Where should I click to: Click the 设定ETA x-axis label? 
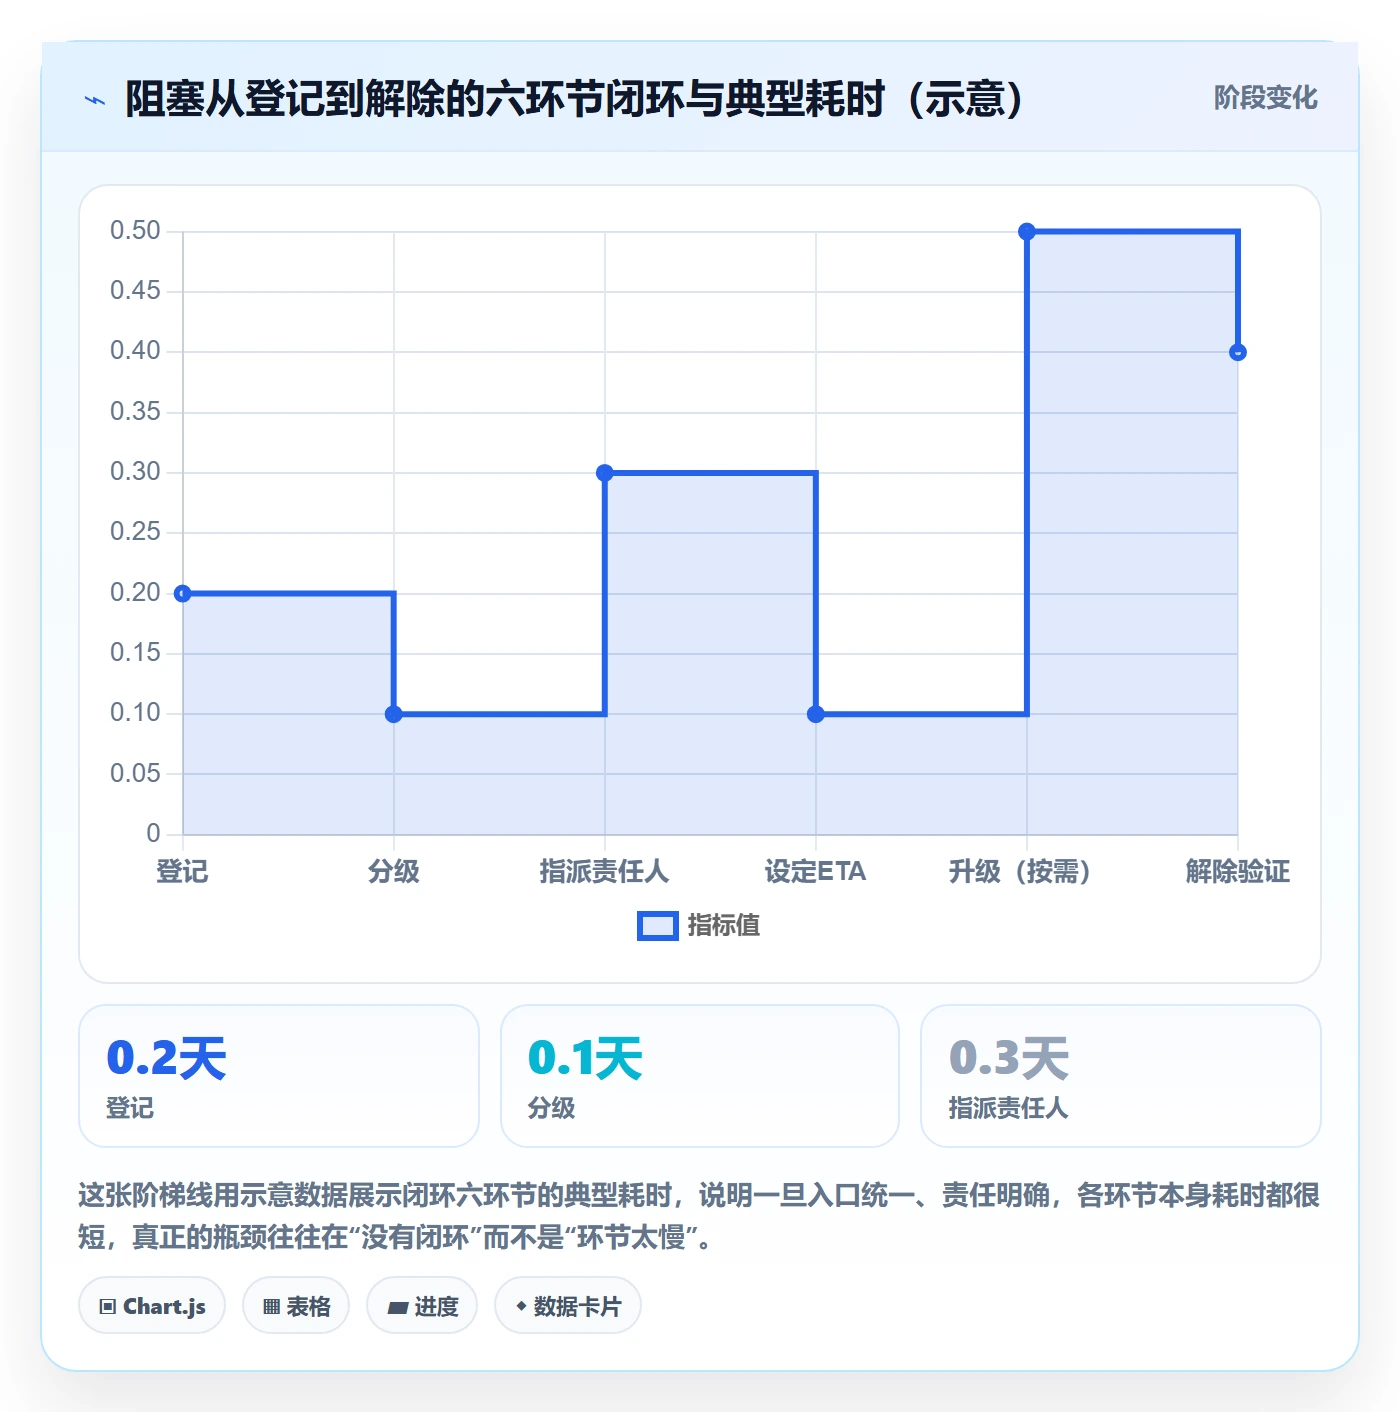click(x=815, y=872)
